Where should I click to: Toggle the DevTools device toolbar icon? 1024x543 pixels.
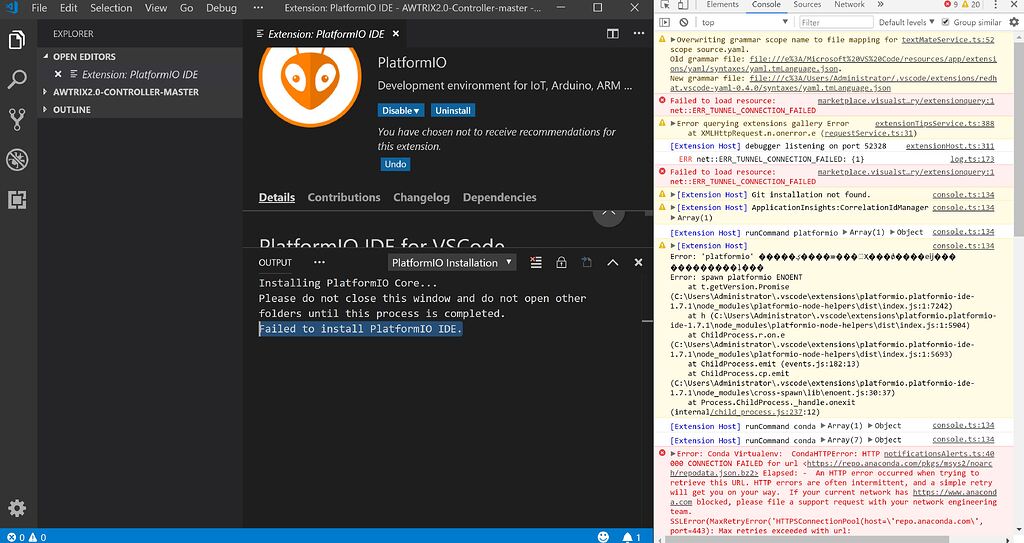[x=682, y=5]
